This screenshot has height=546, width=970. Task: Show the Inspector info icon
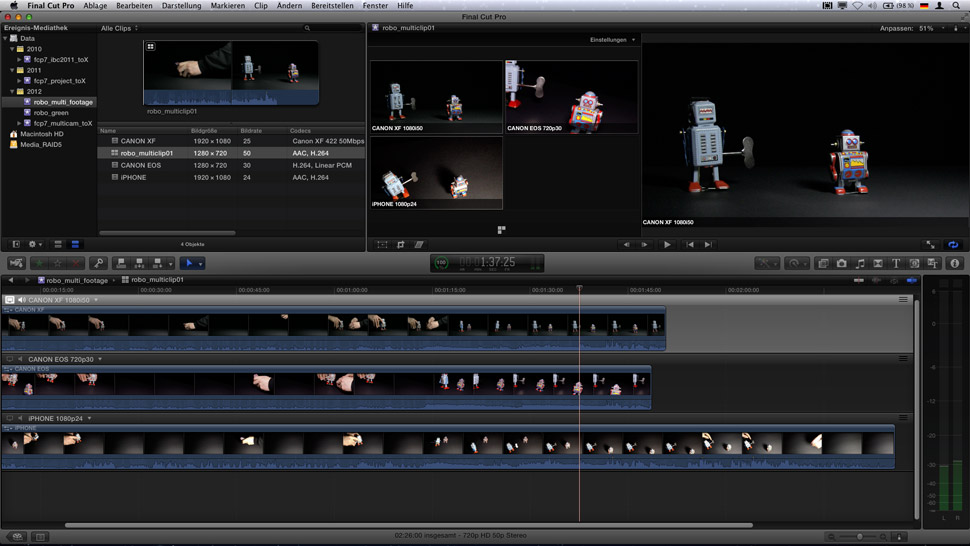954,263
